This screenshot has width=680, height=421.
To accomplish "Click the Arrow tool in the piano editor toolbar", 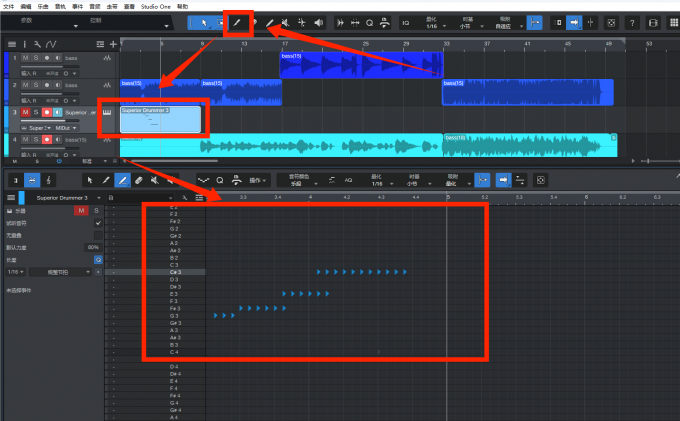I will click(x=90, y=180).
